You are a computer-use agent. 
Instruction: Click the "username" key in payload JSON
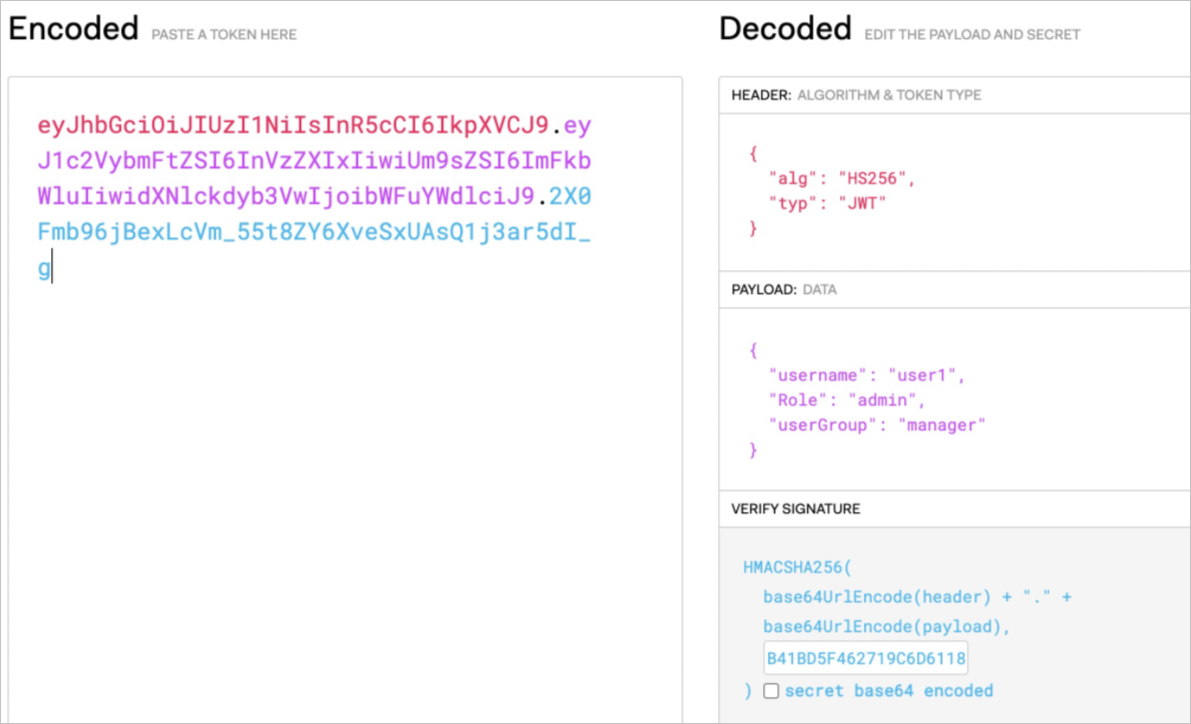[x=813, y=375]
